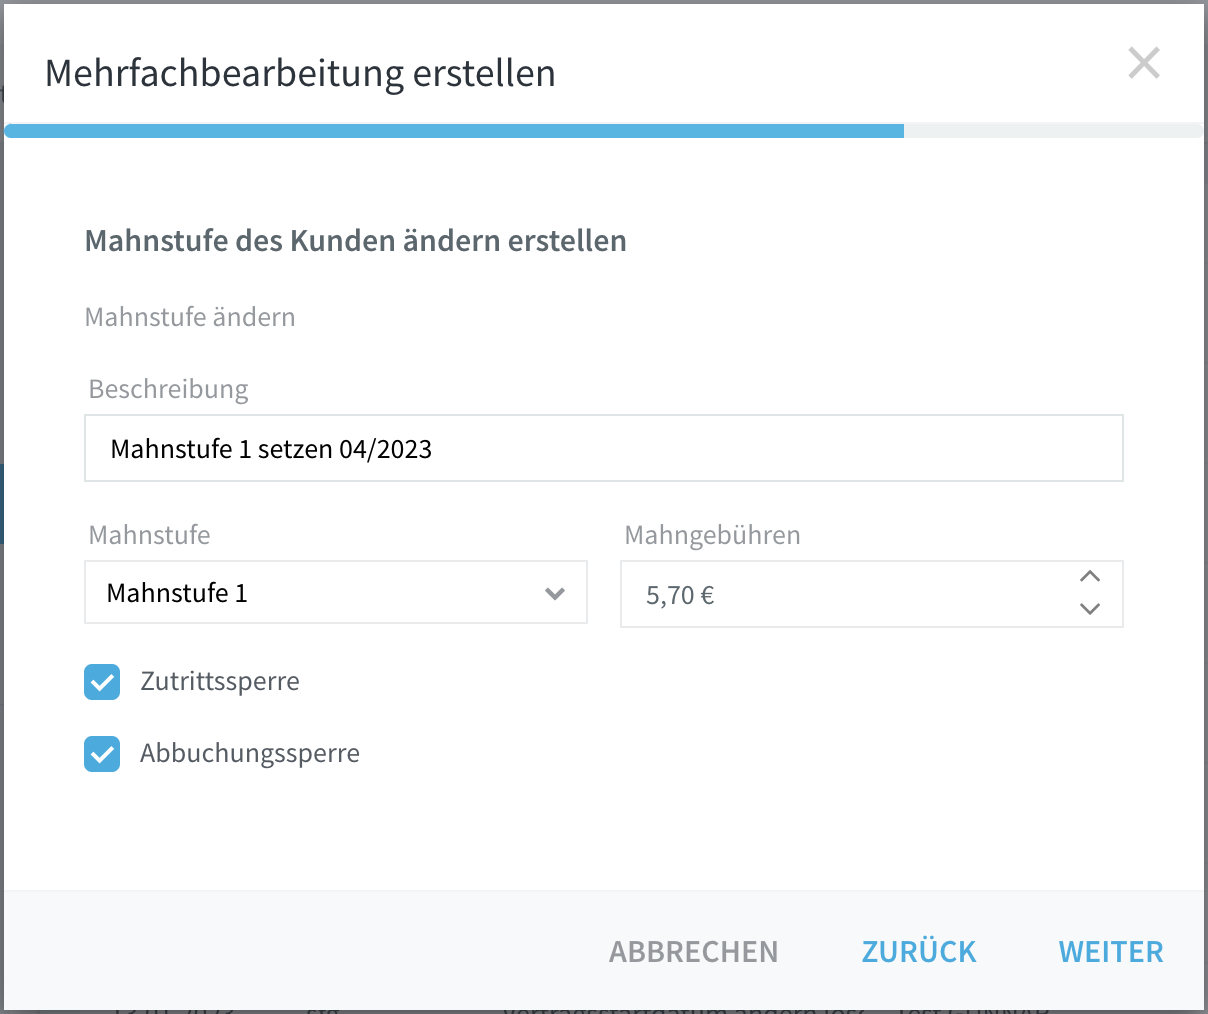Click the blue progress bar
Screen dimensions: 1208x1014
pos(455,131)
